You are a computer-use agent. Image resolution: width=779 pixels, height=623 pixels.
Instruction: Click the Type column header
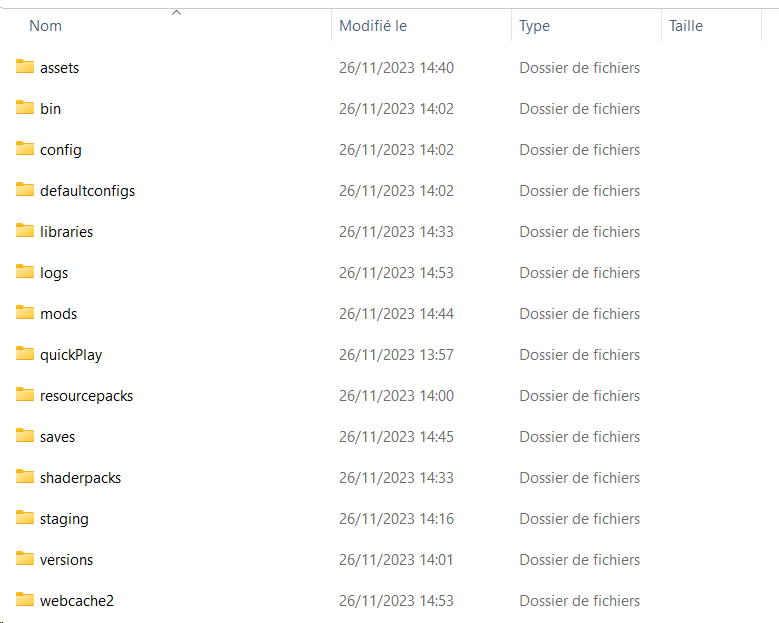[x=534, y=26]
